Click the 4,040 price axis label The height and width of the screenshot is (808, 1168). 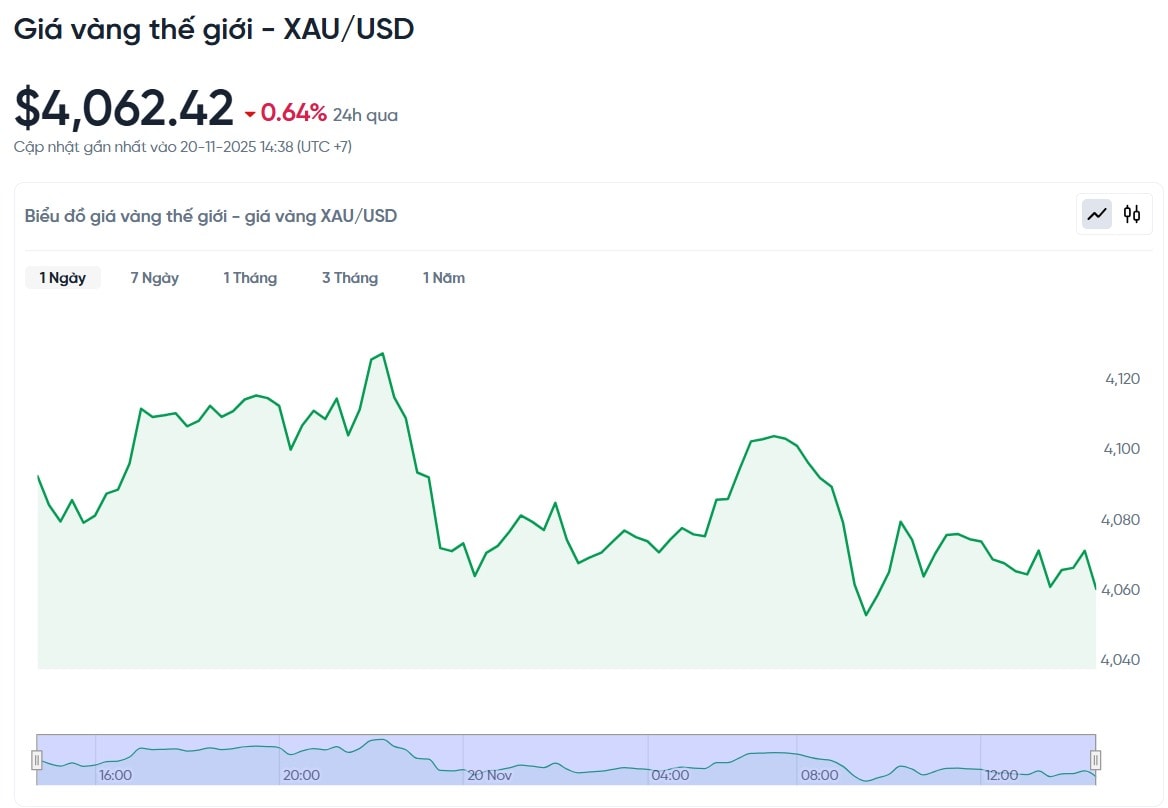point(1122,660)
